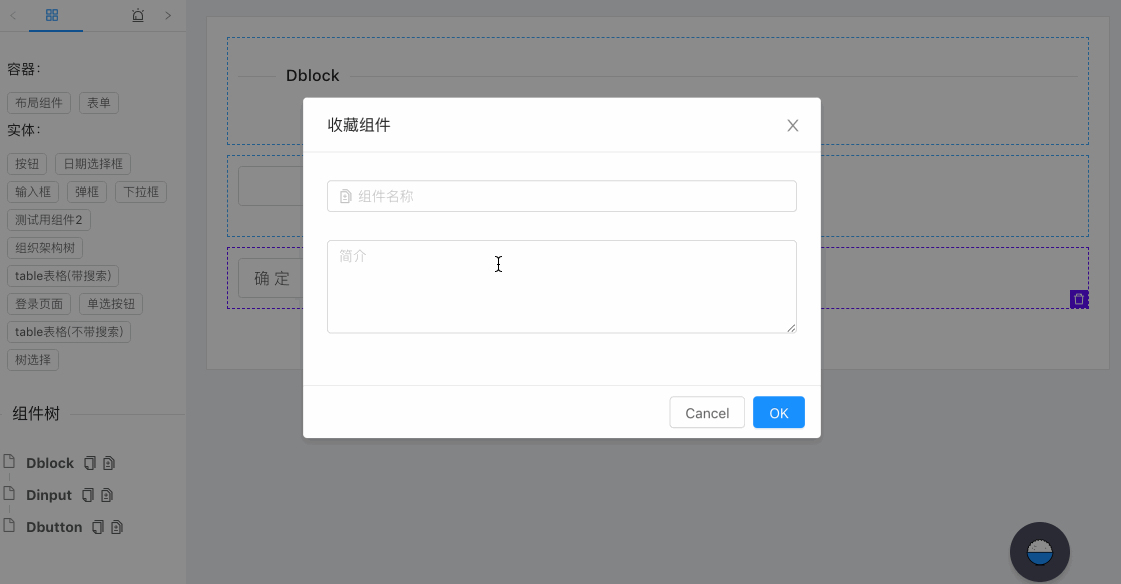The height and width of the screenshot is (584, 1121).
Task: Open the component grid tab icon
Action: (x=51, y=15)
